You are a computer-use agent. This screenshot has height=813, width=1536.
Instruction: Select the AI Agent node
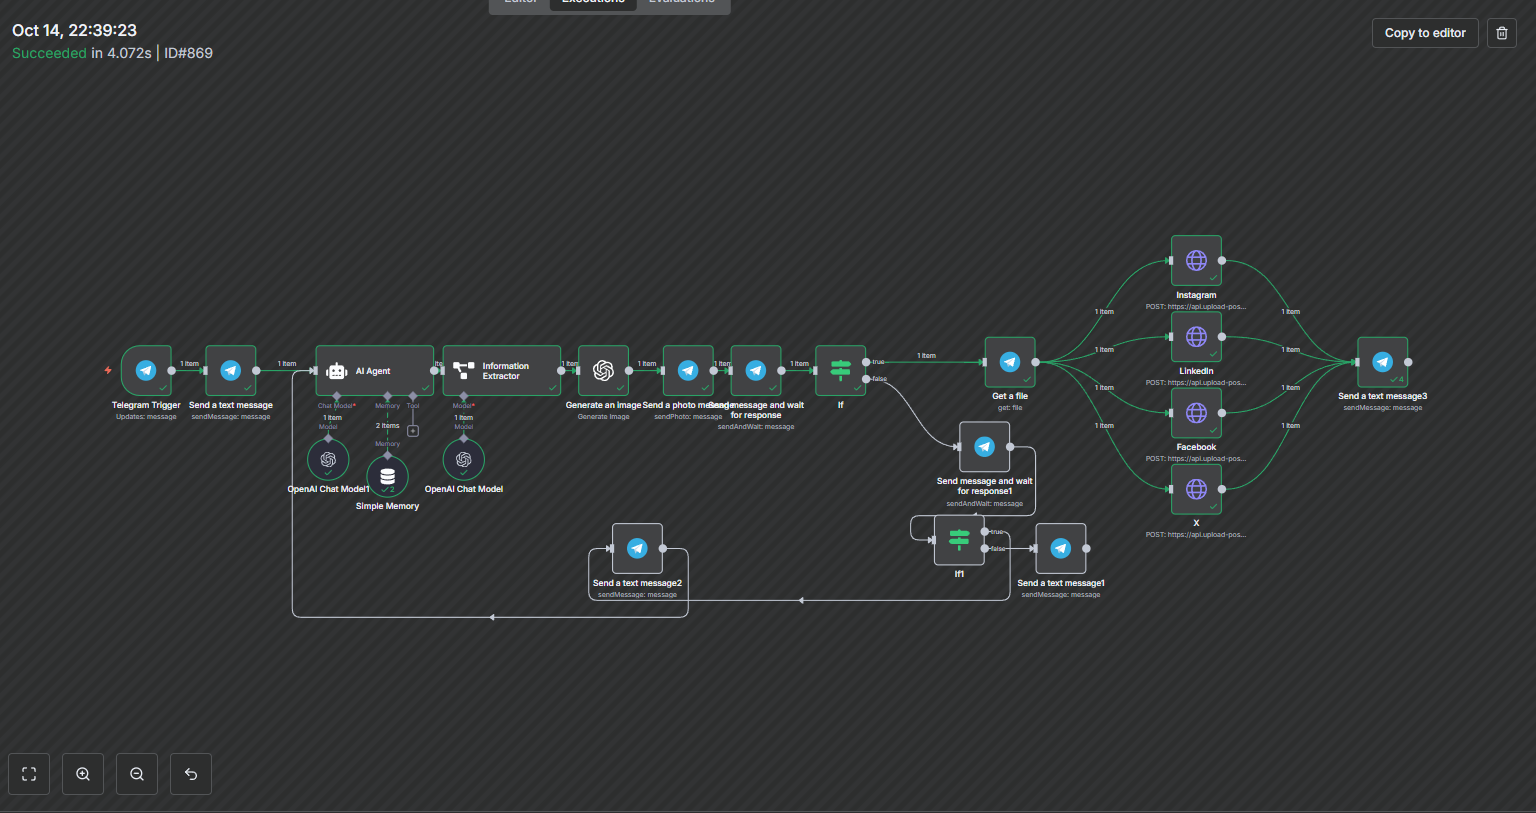(x=375, y=370)
